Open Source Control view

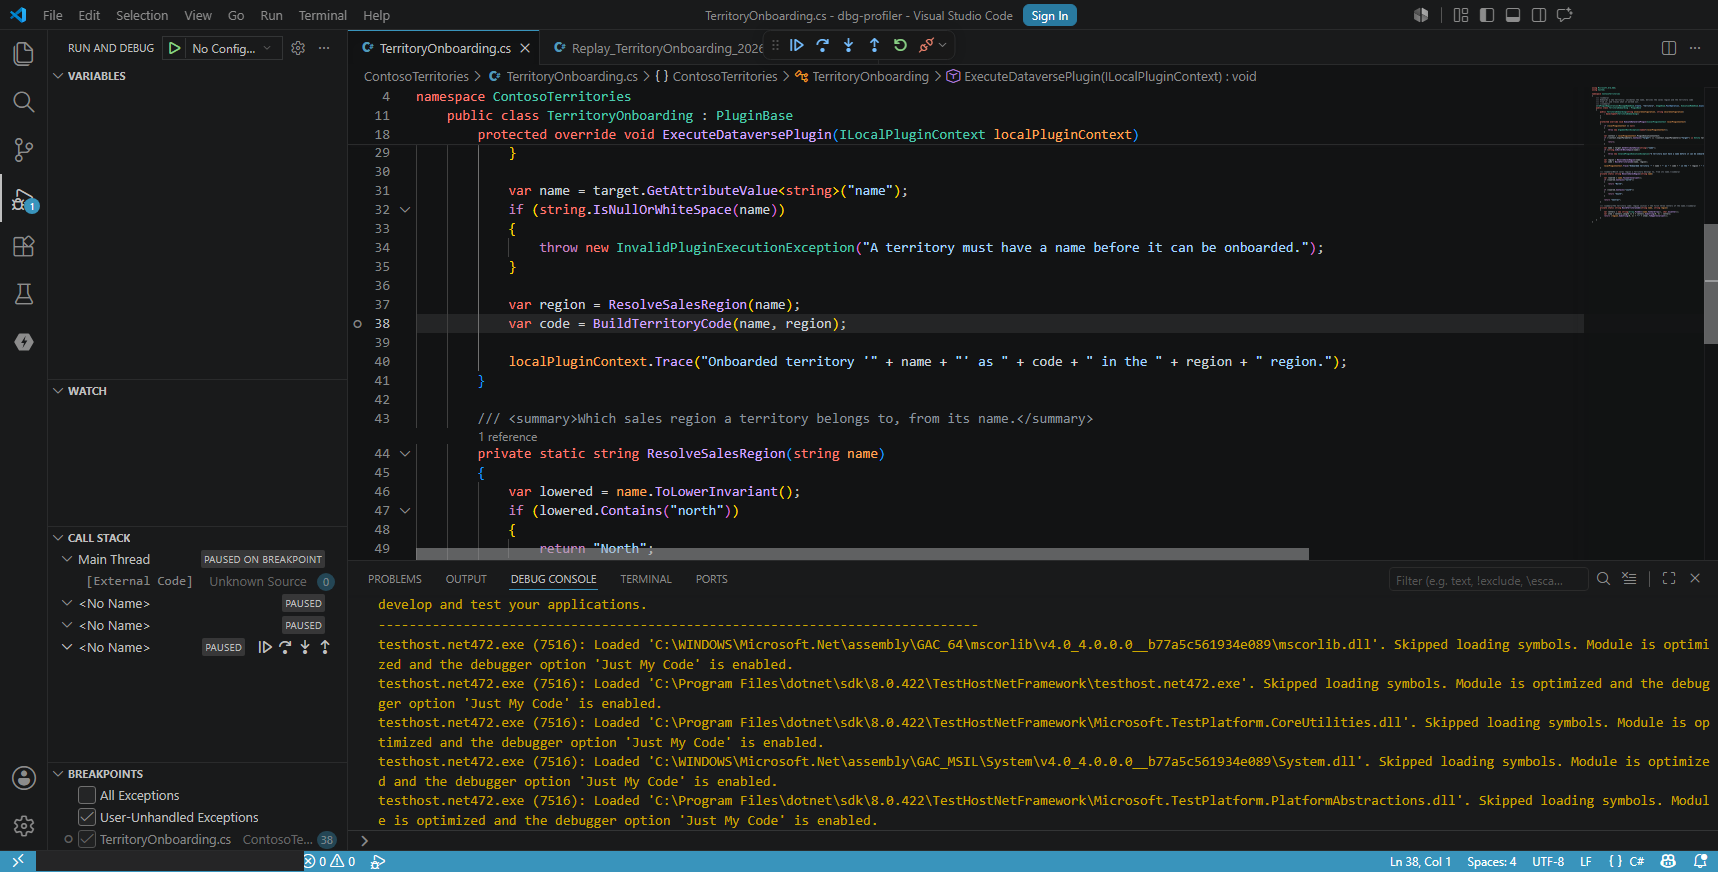click(x=23, y=150)
